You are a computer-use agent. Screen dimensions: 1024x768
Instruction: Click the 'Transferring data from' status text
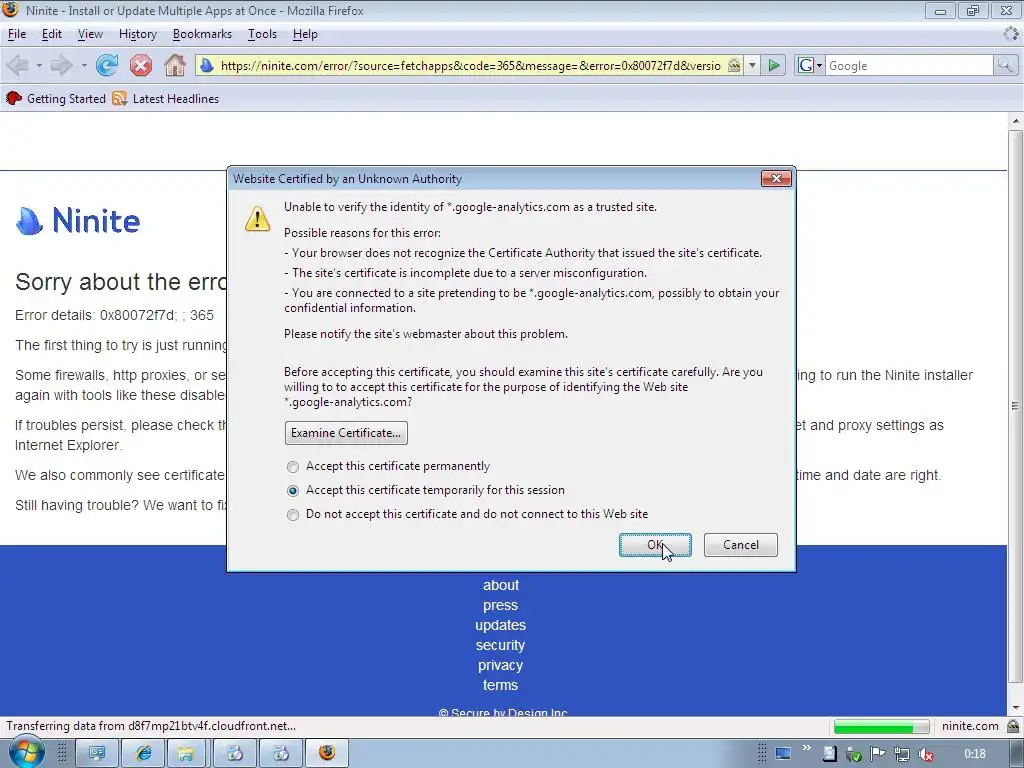(x=151, y=726)
